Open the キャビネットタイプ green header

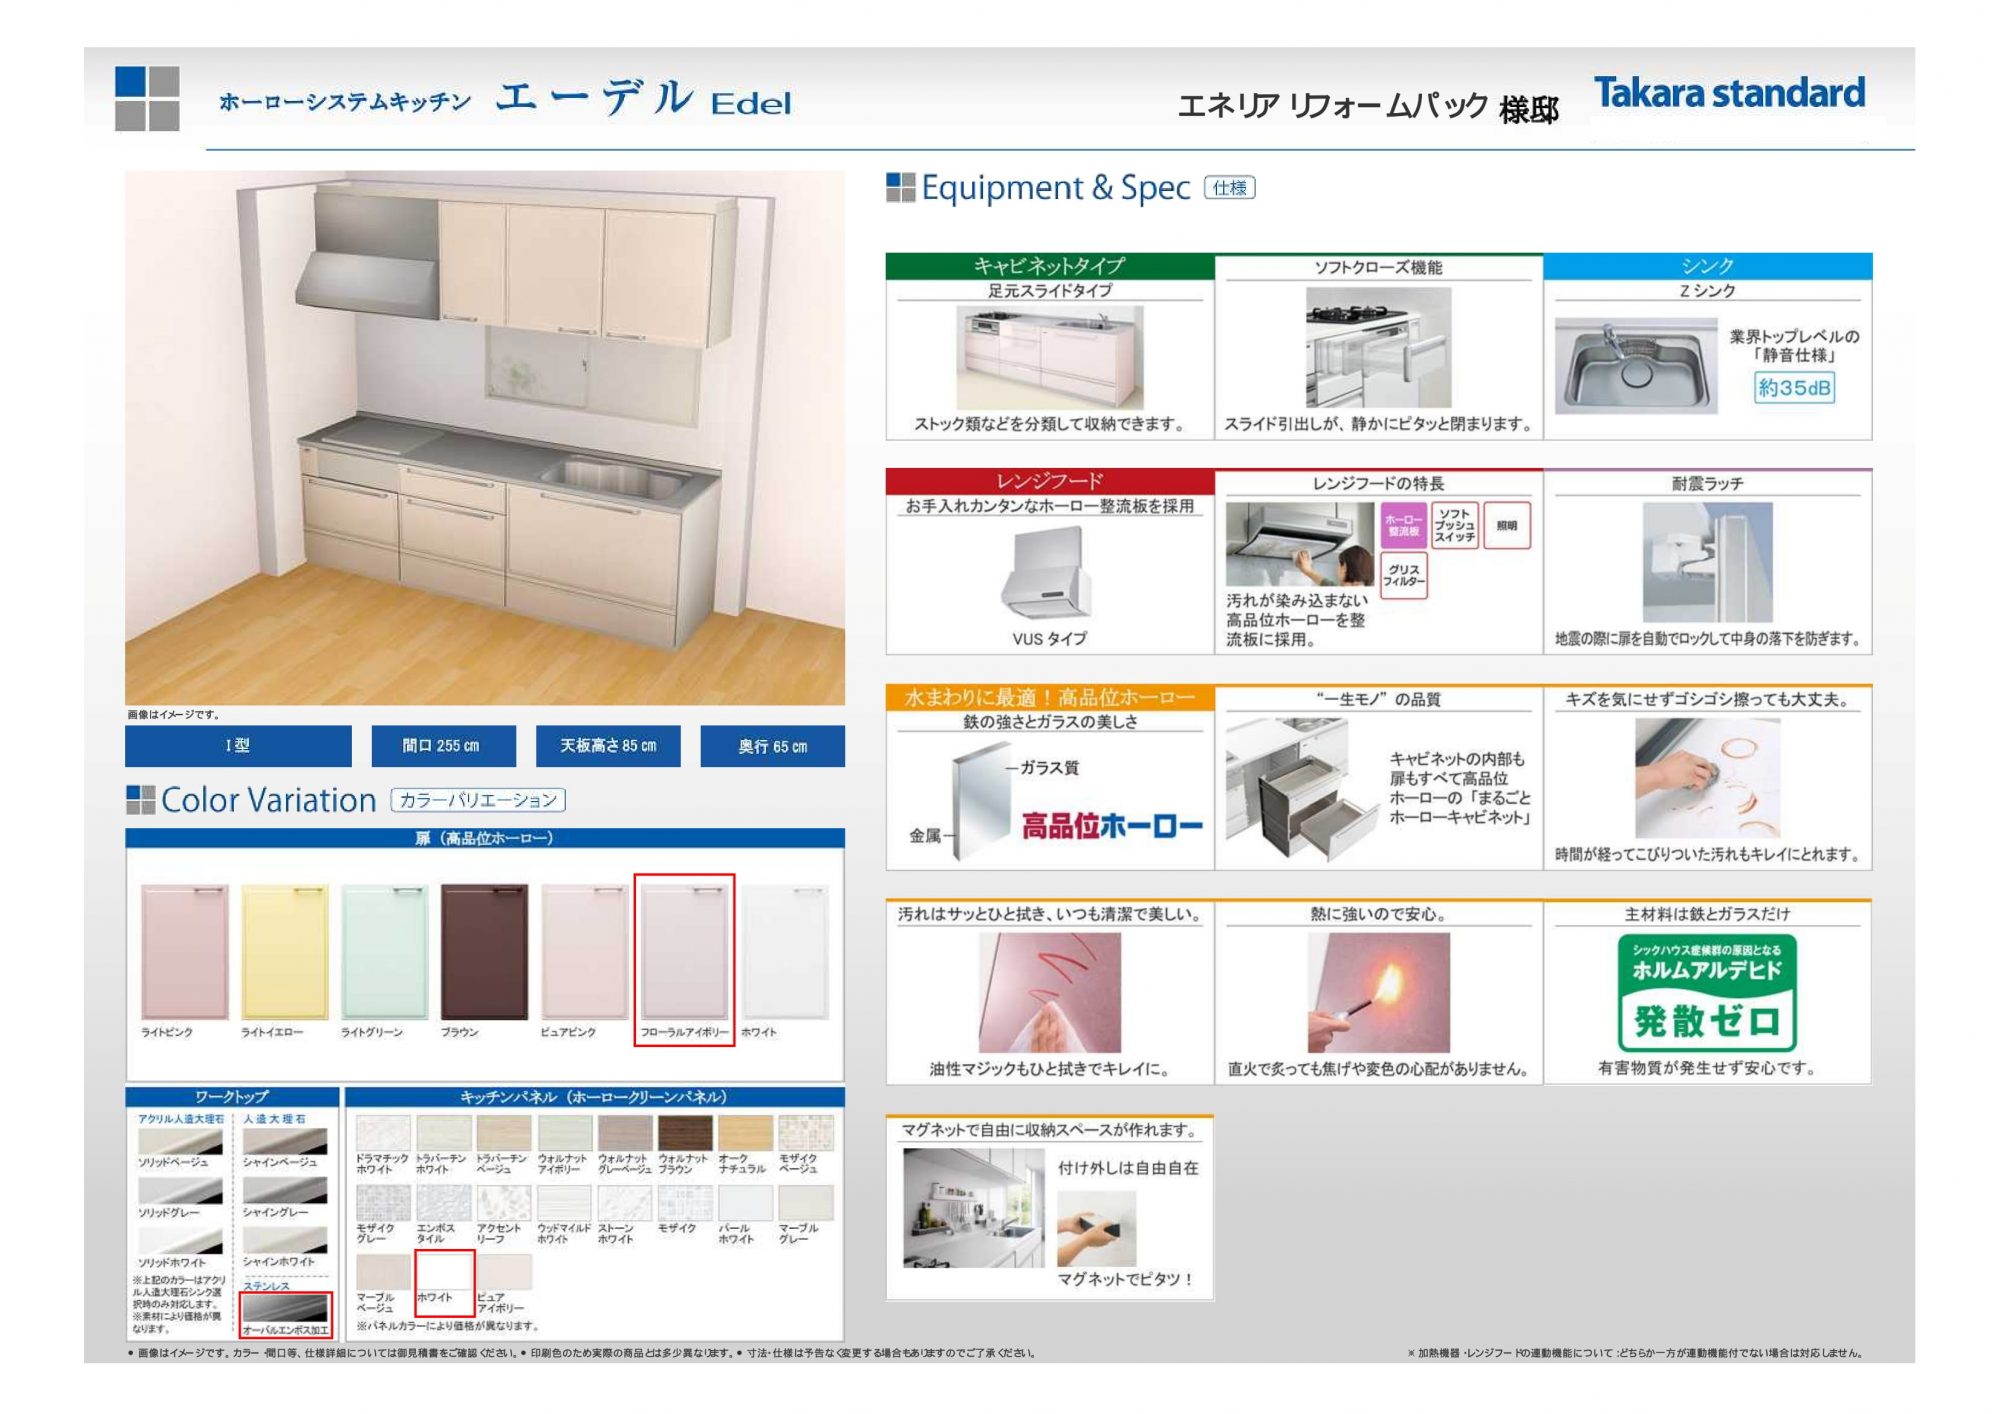click(1050, 266)
